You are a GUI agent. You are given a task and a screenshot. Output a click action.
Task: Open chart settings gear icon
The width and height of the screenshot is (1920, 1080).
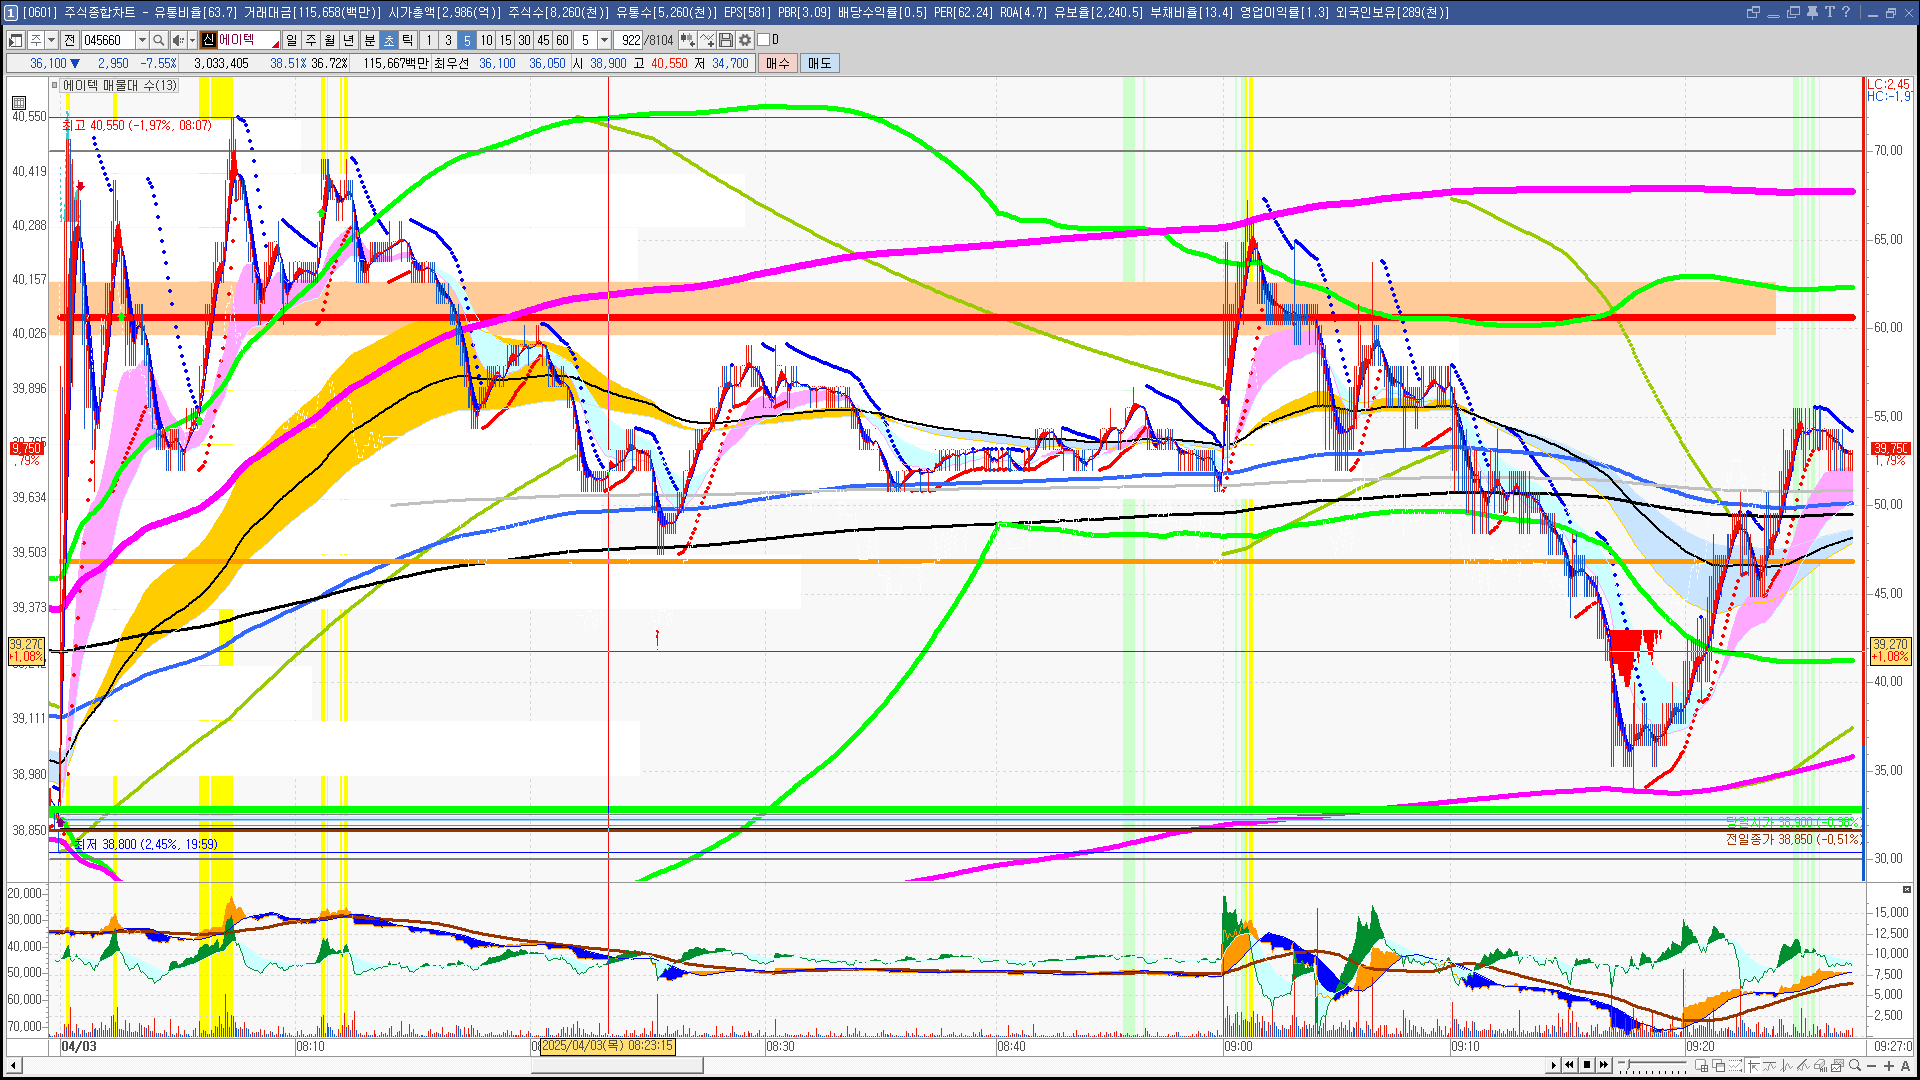[x=745, y=40]
